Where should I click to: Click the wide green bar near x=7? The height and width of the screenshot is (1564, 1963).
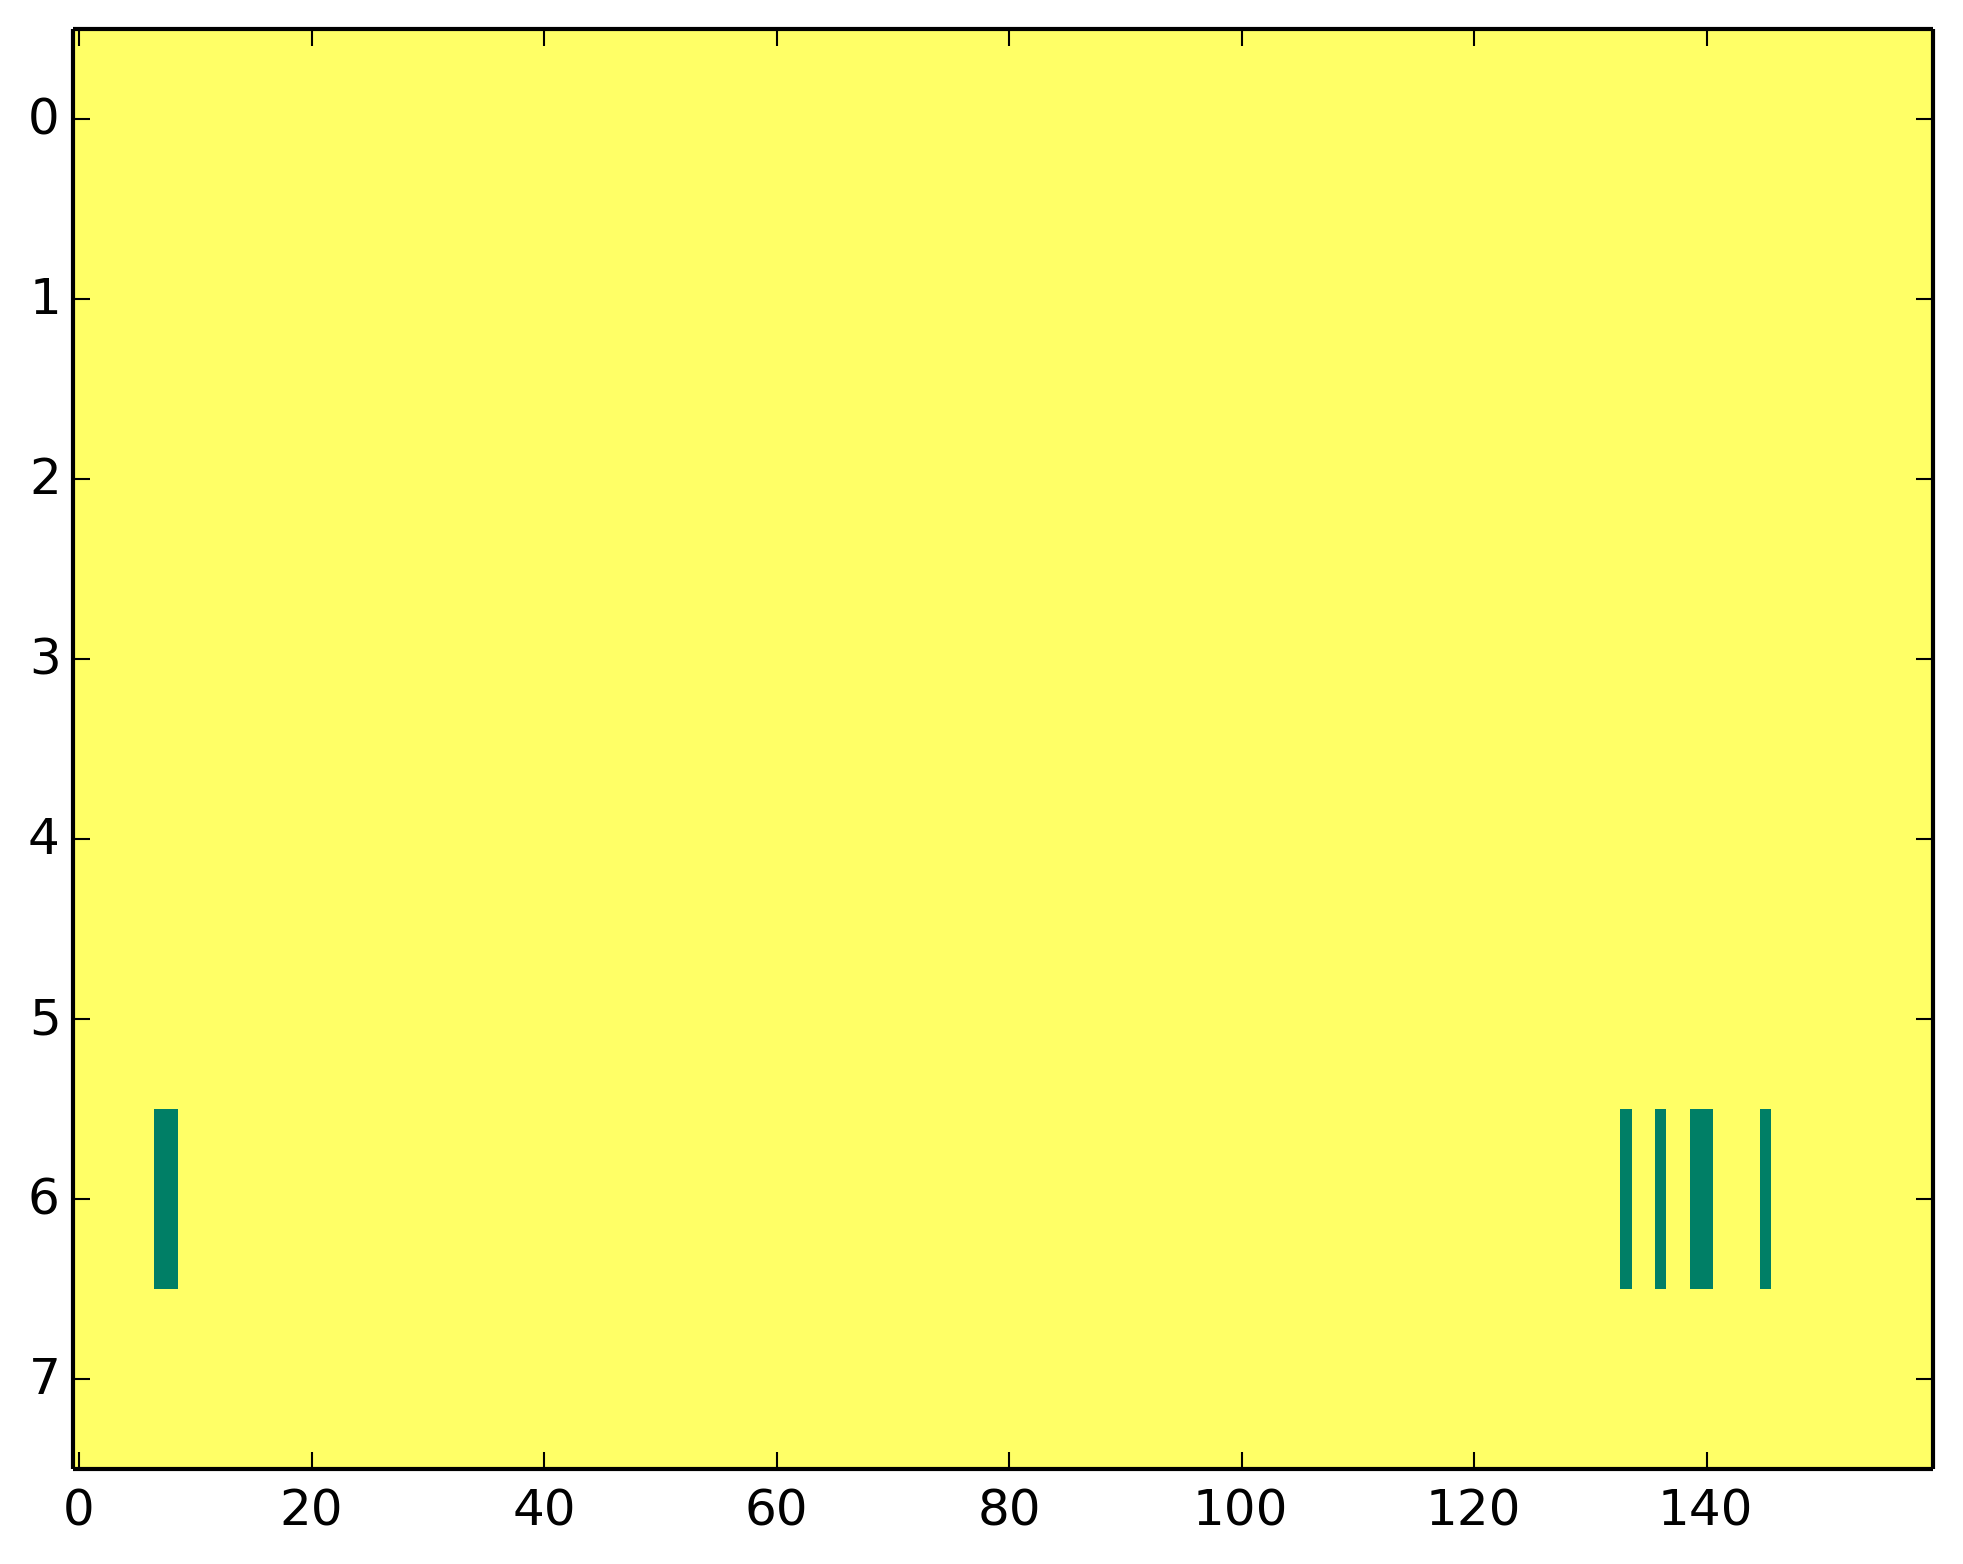(x=166, y=1198)
